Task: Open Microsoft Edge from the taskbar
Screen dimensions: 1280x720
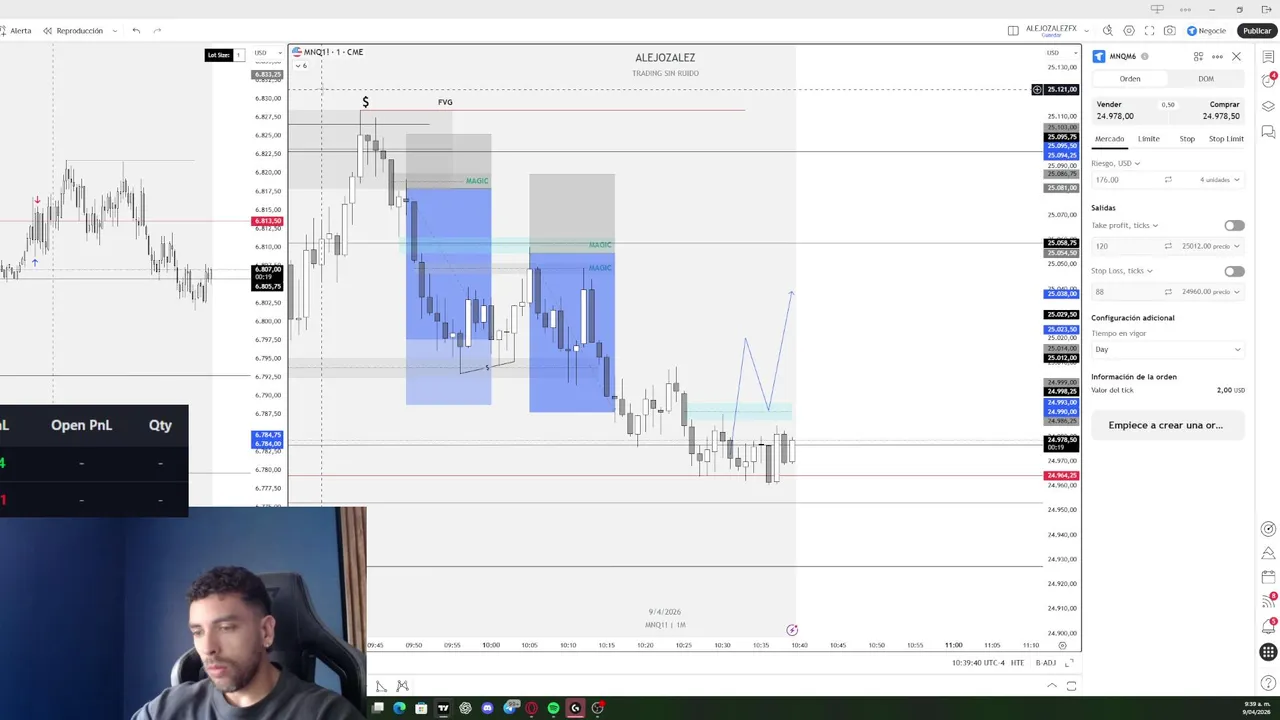Action: (399, 708)
